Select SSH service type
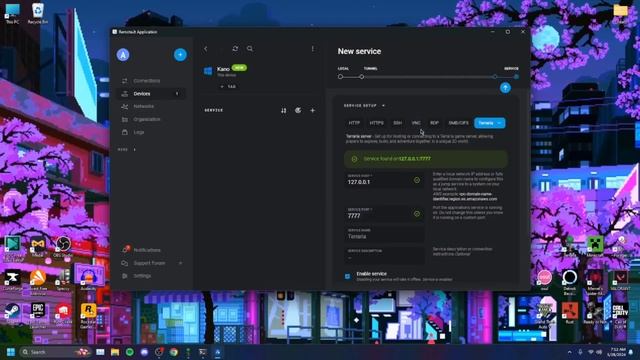 (398, 123)
